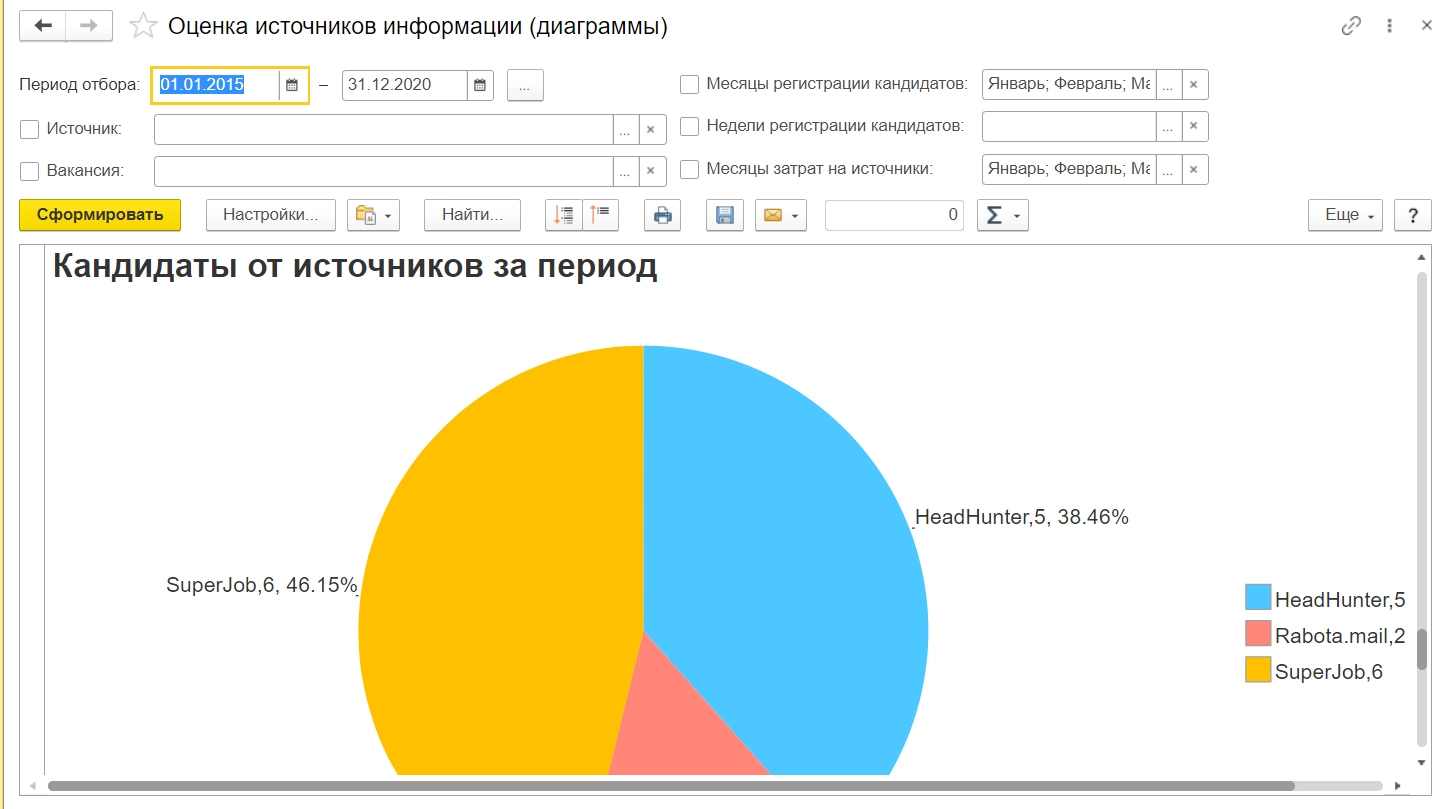Open calendar for start date 01.01.2015
This screenshot has width=1455, height=809.
(x=292, y=85)
